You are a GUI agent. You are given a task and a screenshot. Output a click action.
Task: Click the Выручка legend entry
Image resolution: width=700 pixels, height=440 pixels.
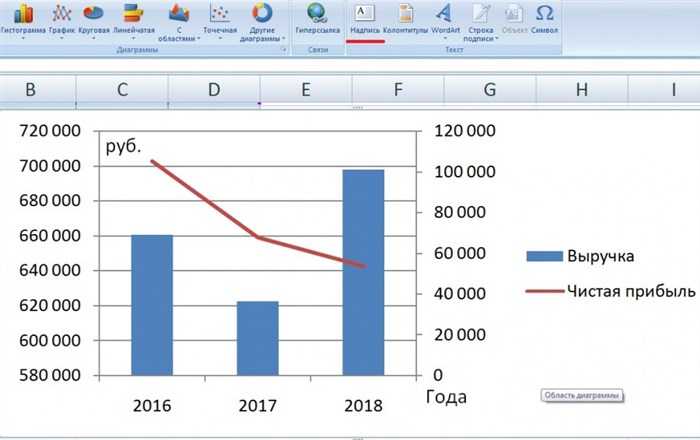pos(580,256)
